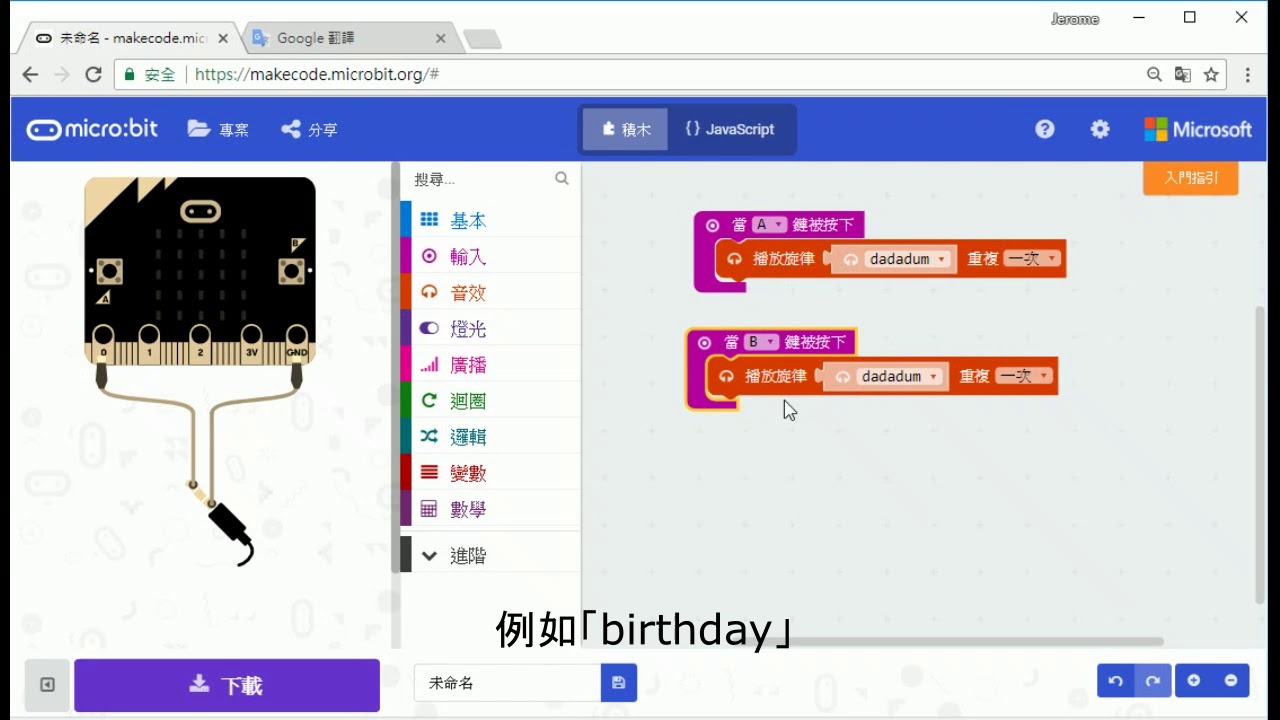Click the project name field 未命名

tap(507, 683)
